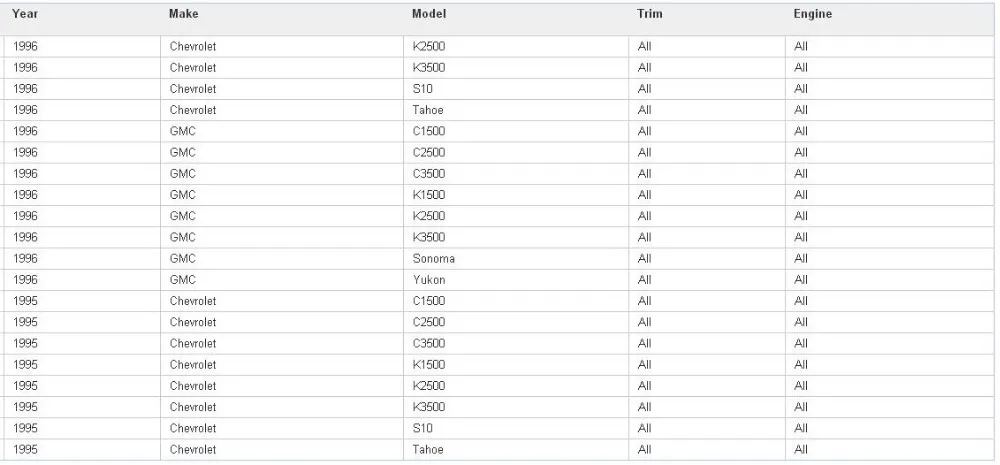
Task: Click the 1995 Chevrolet C3500 model cell
Action: (429, 344)
